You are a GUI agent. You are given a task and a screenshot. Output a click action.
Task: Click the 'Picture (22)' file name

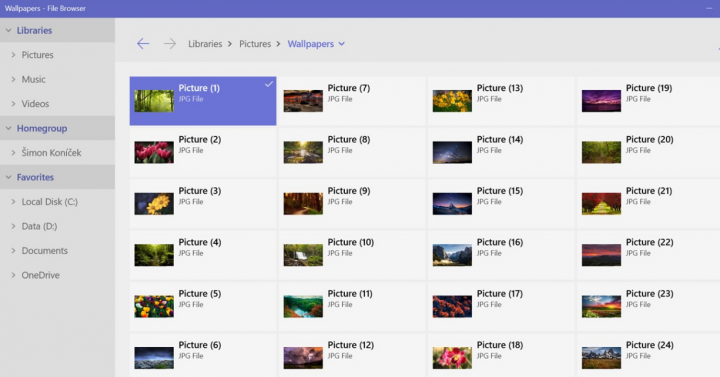[649, 242]
